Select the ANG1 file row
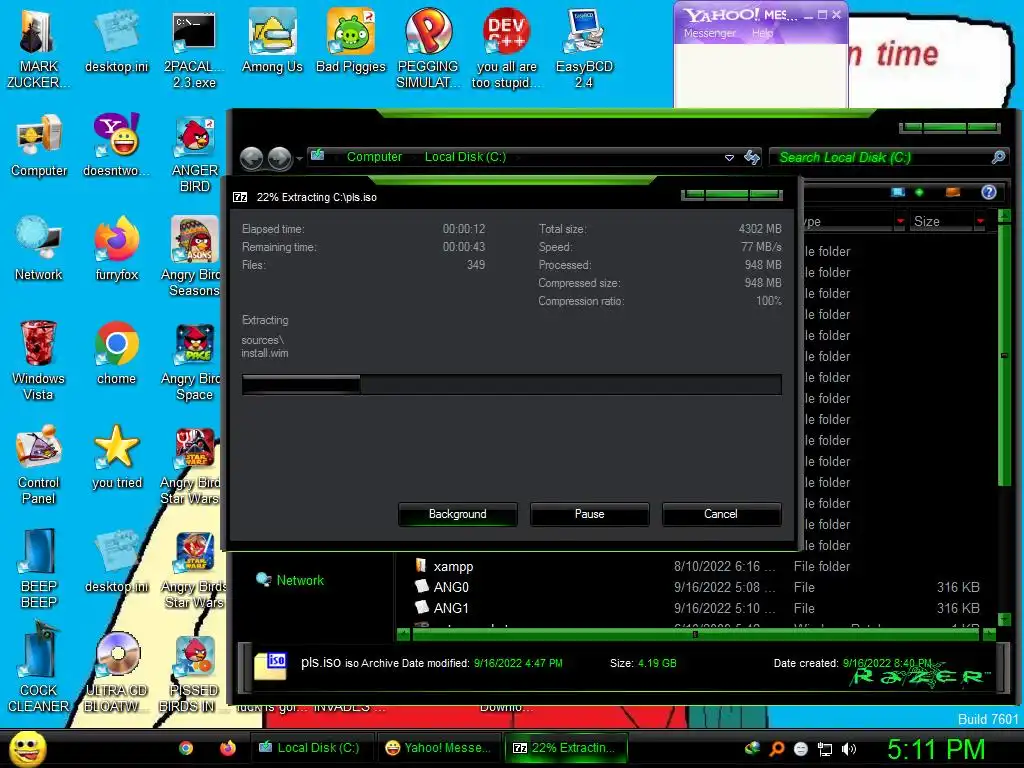This screenshot has width=1024, height=768. [697, 608]
